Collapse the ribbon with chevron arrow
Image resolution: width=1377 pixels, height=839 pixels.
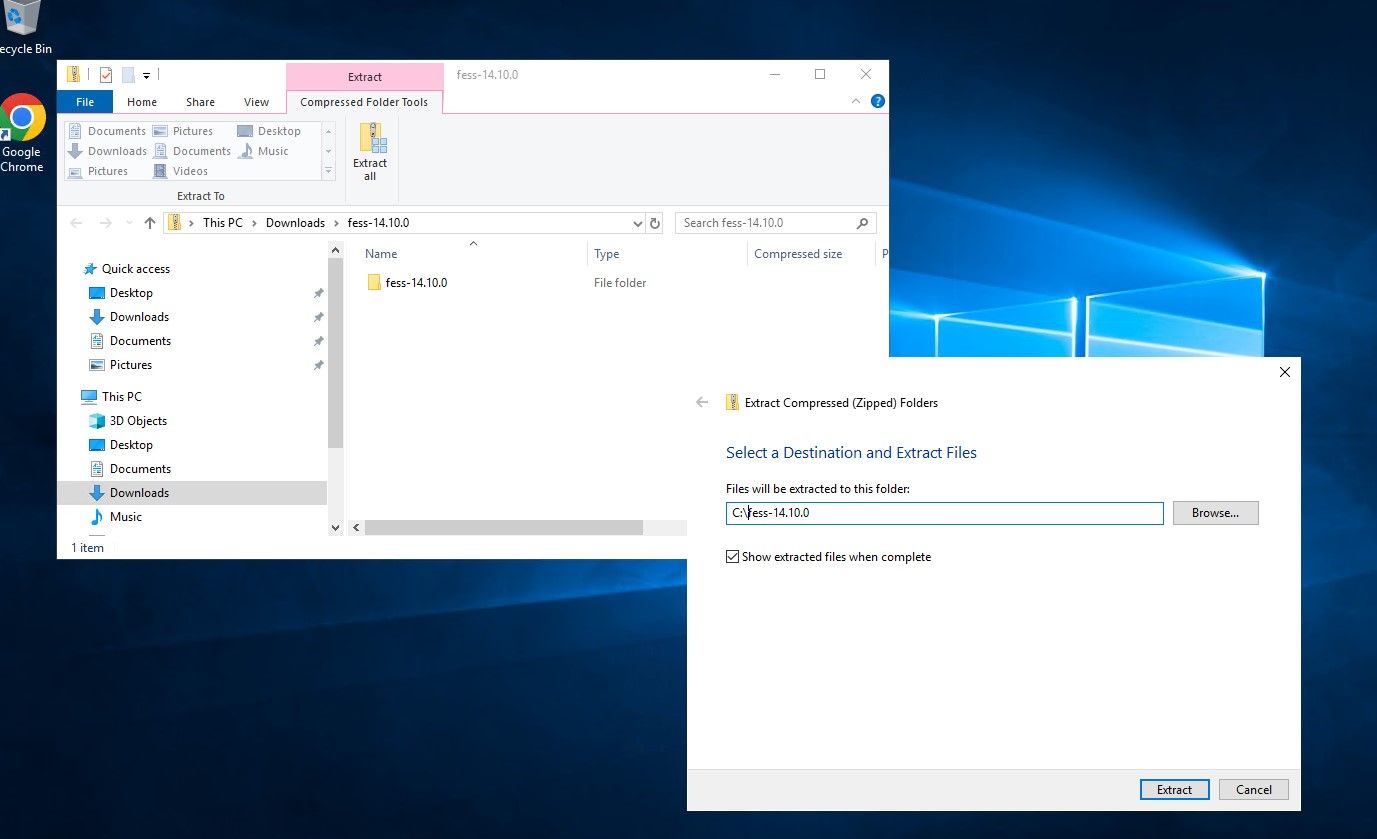pos(855,101)
